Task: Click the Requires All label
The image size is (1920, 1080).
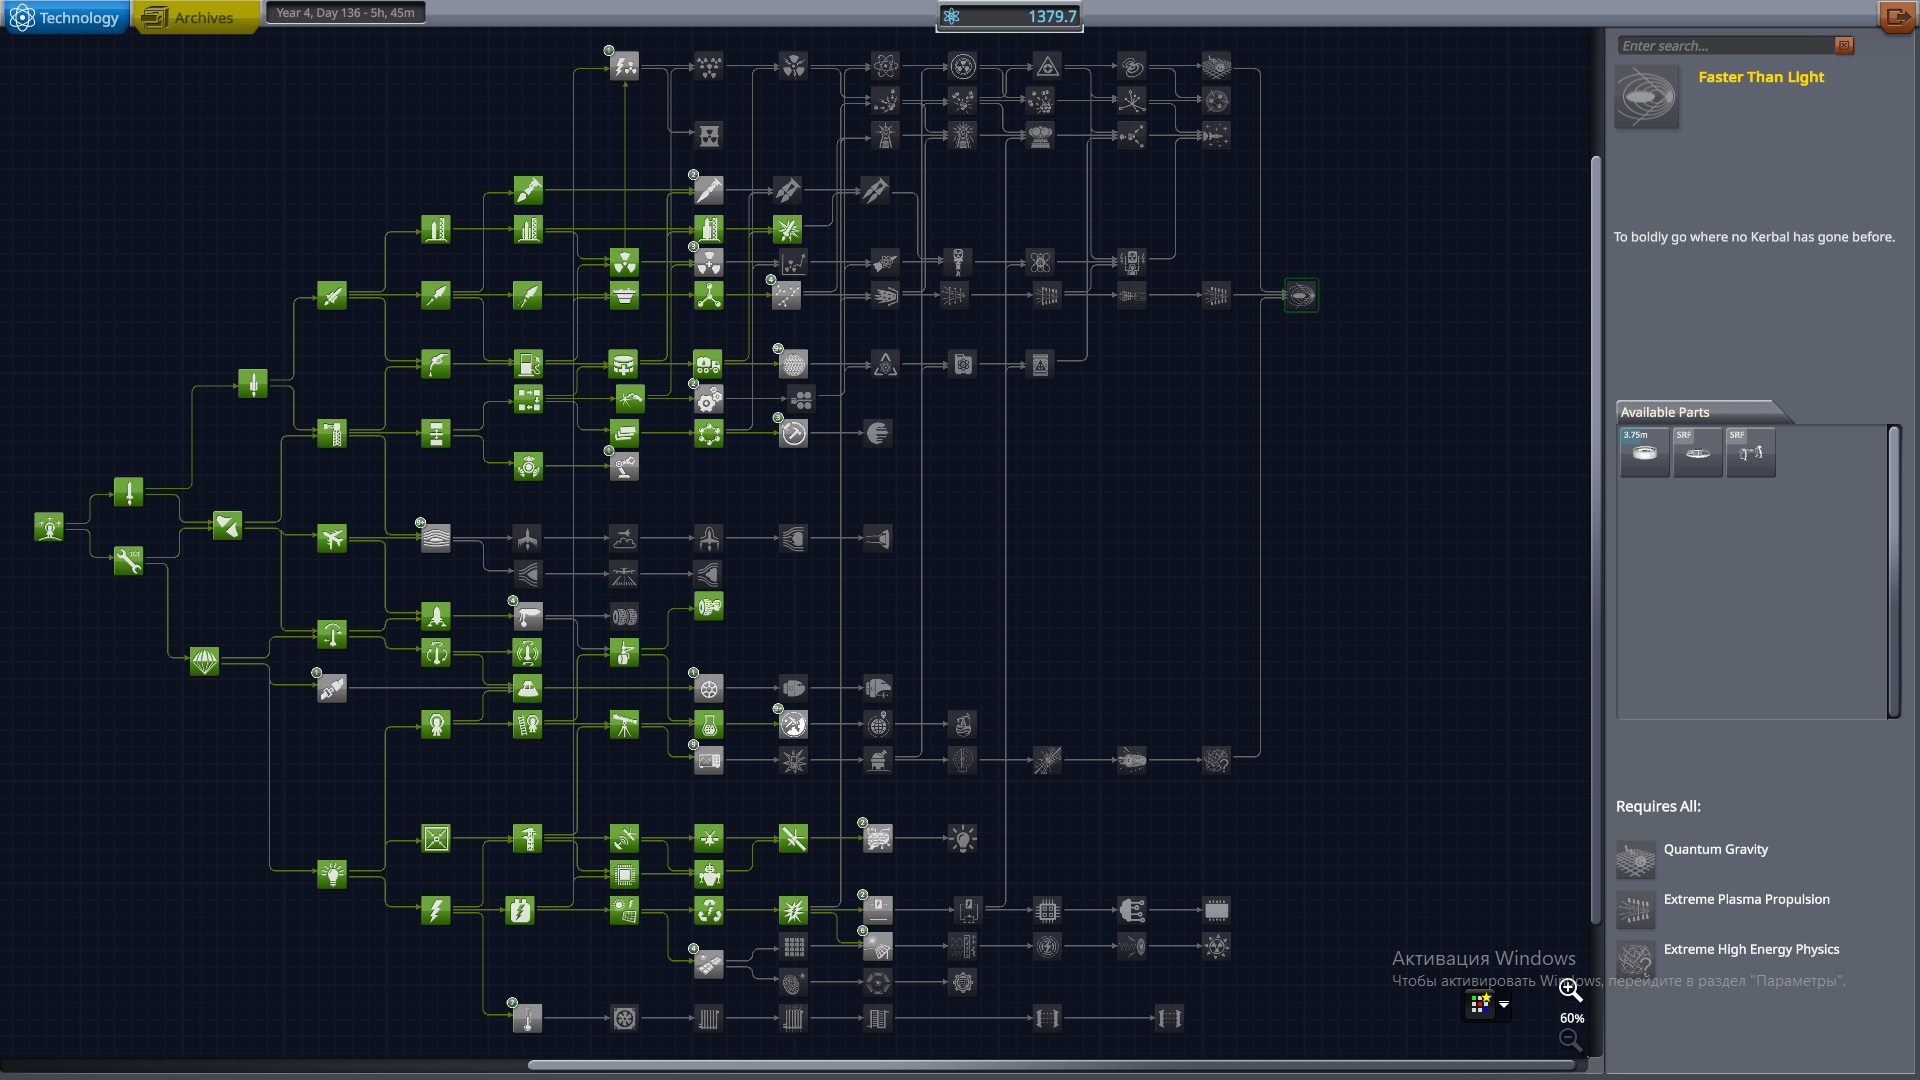Action: click(x=1658, y=806)
